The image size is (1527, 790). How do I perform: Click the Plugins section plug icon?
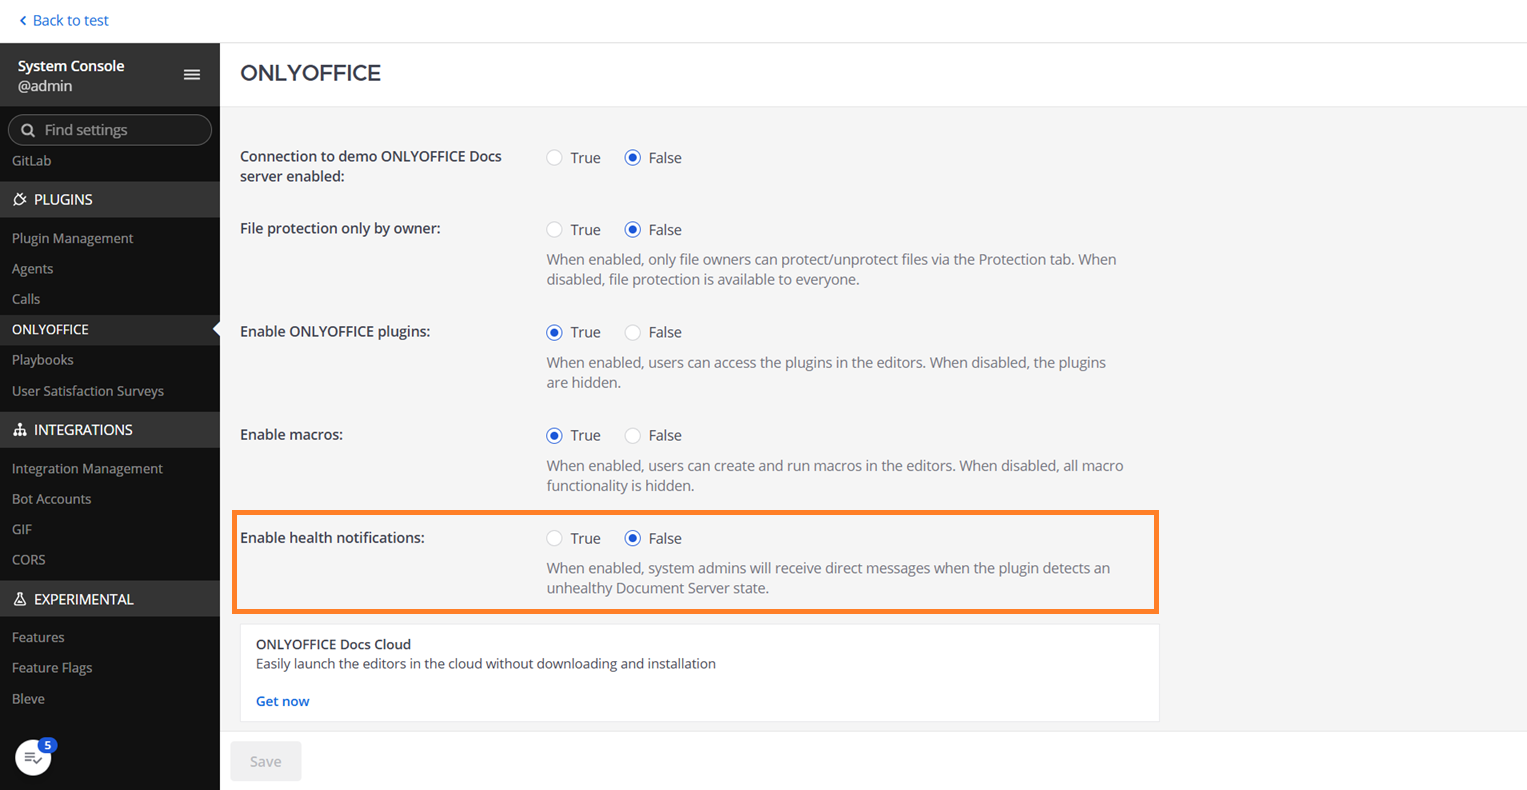[x=20, y=199]
